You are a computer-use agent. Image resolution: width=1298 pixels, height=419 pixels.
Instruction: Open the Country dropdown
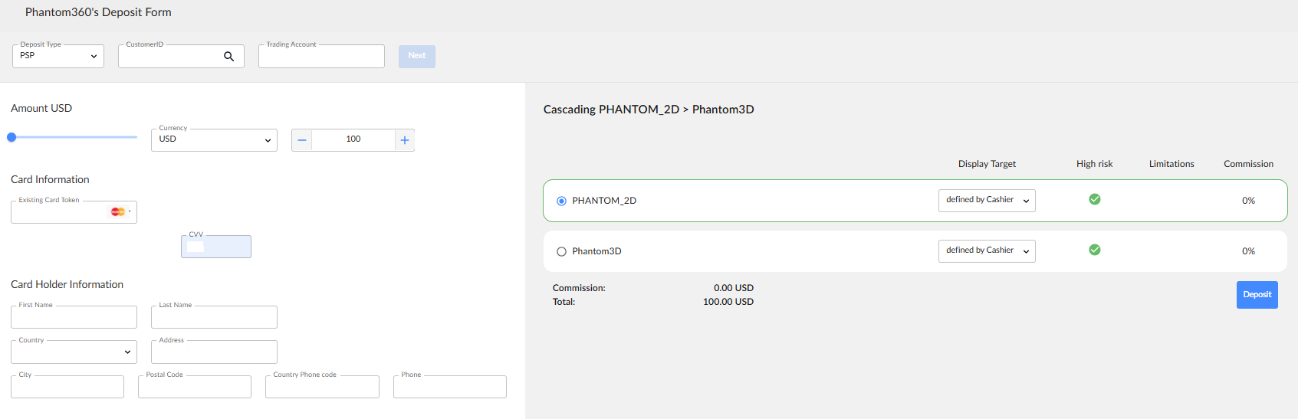73,352
